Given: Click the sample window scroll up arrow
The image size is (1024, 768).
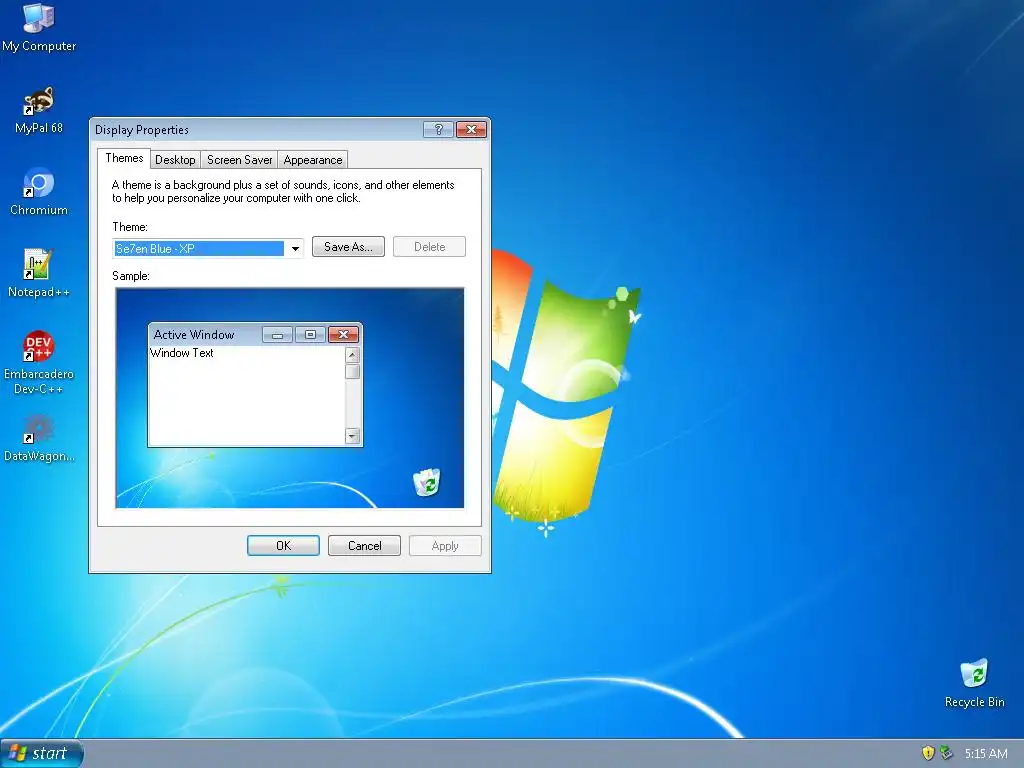Looking at the screenshot, I should coord(353,355).
